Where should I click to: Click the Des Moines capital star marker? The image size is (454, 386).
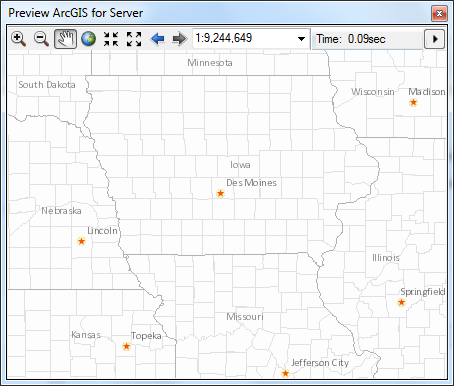220,193
